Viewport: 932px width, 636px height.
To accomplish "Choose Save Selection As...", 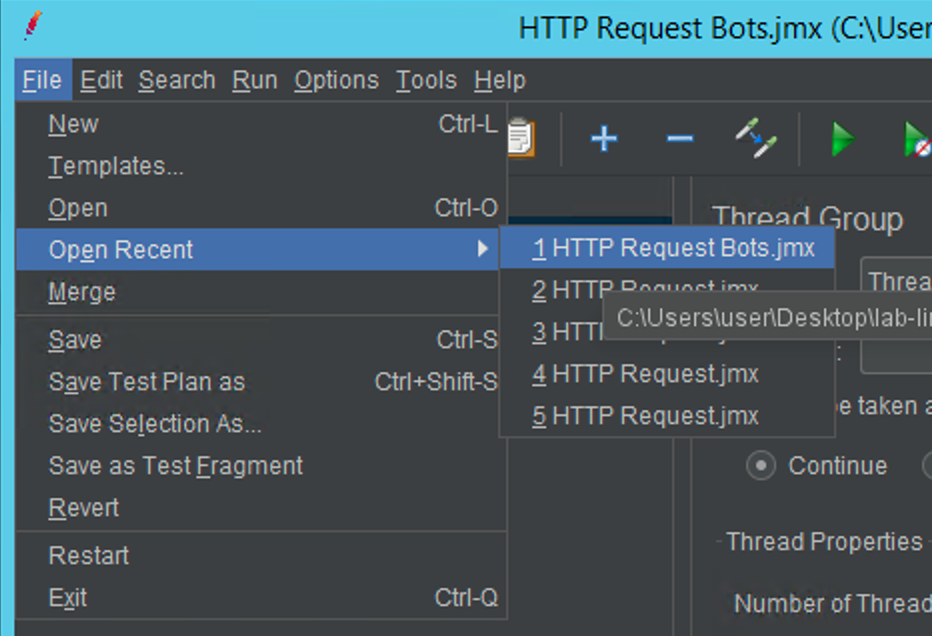I will point(262,424).
